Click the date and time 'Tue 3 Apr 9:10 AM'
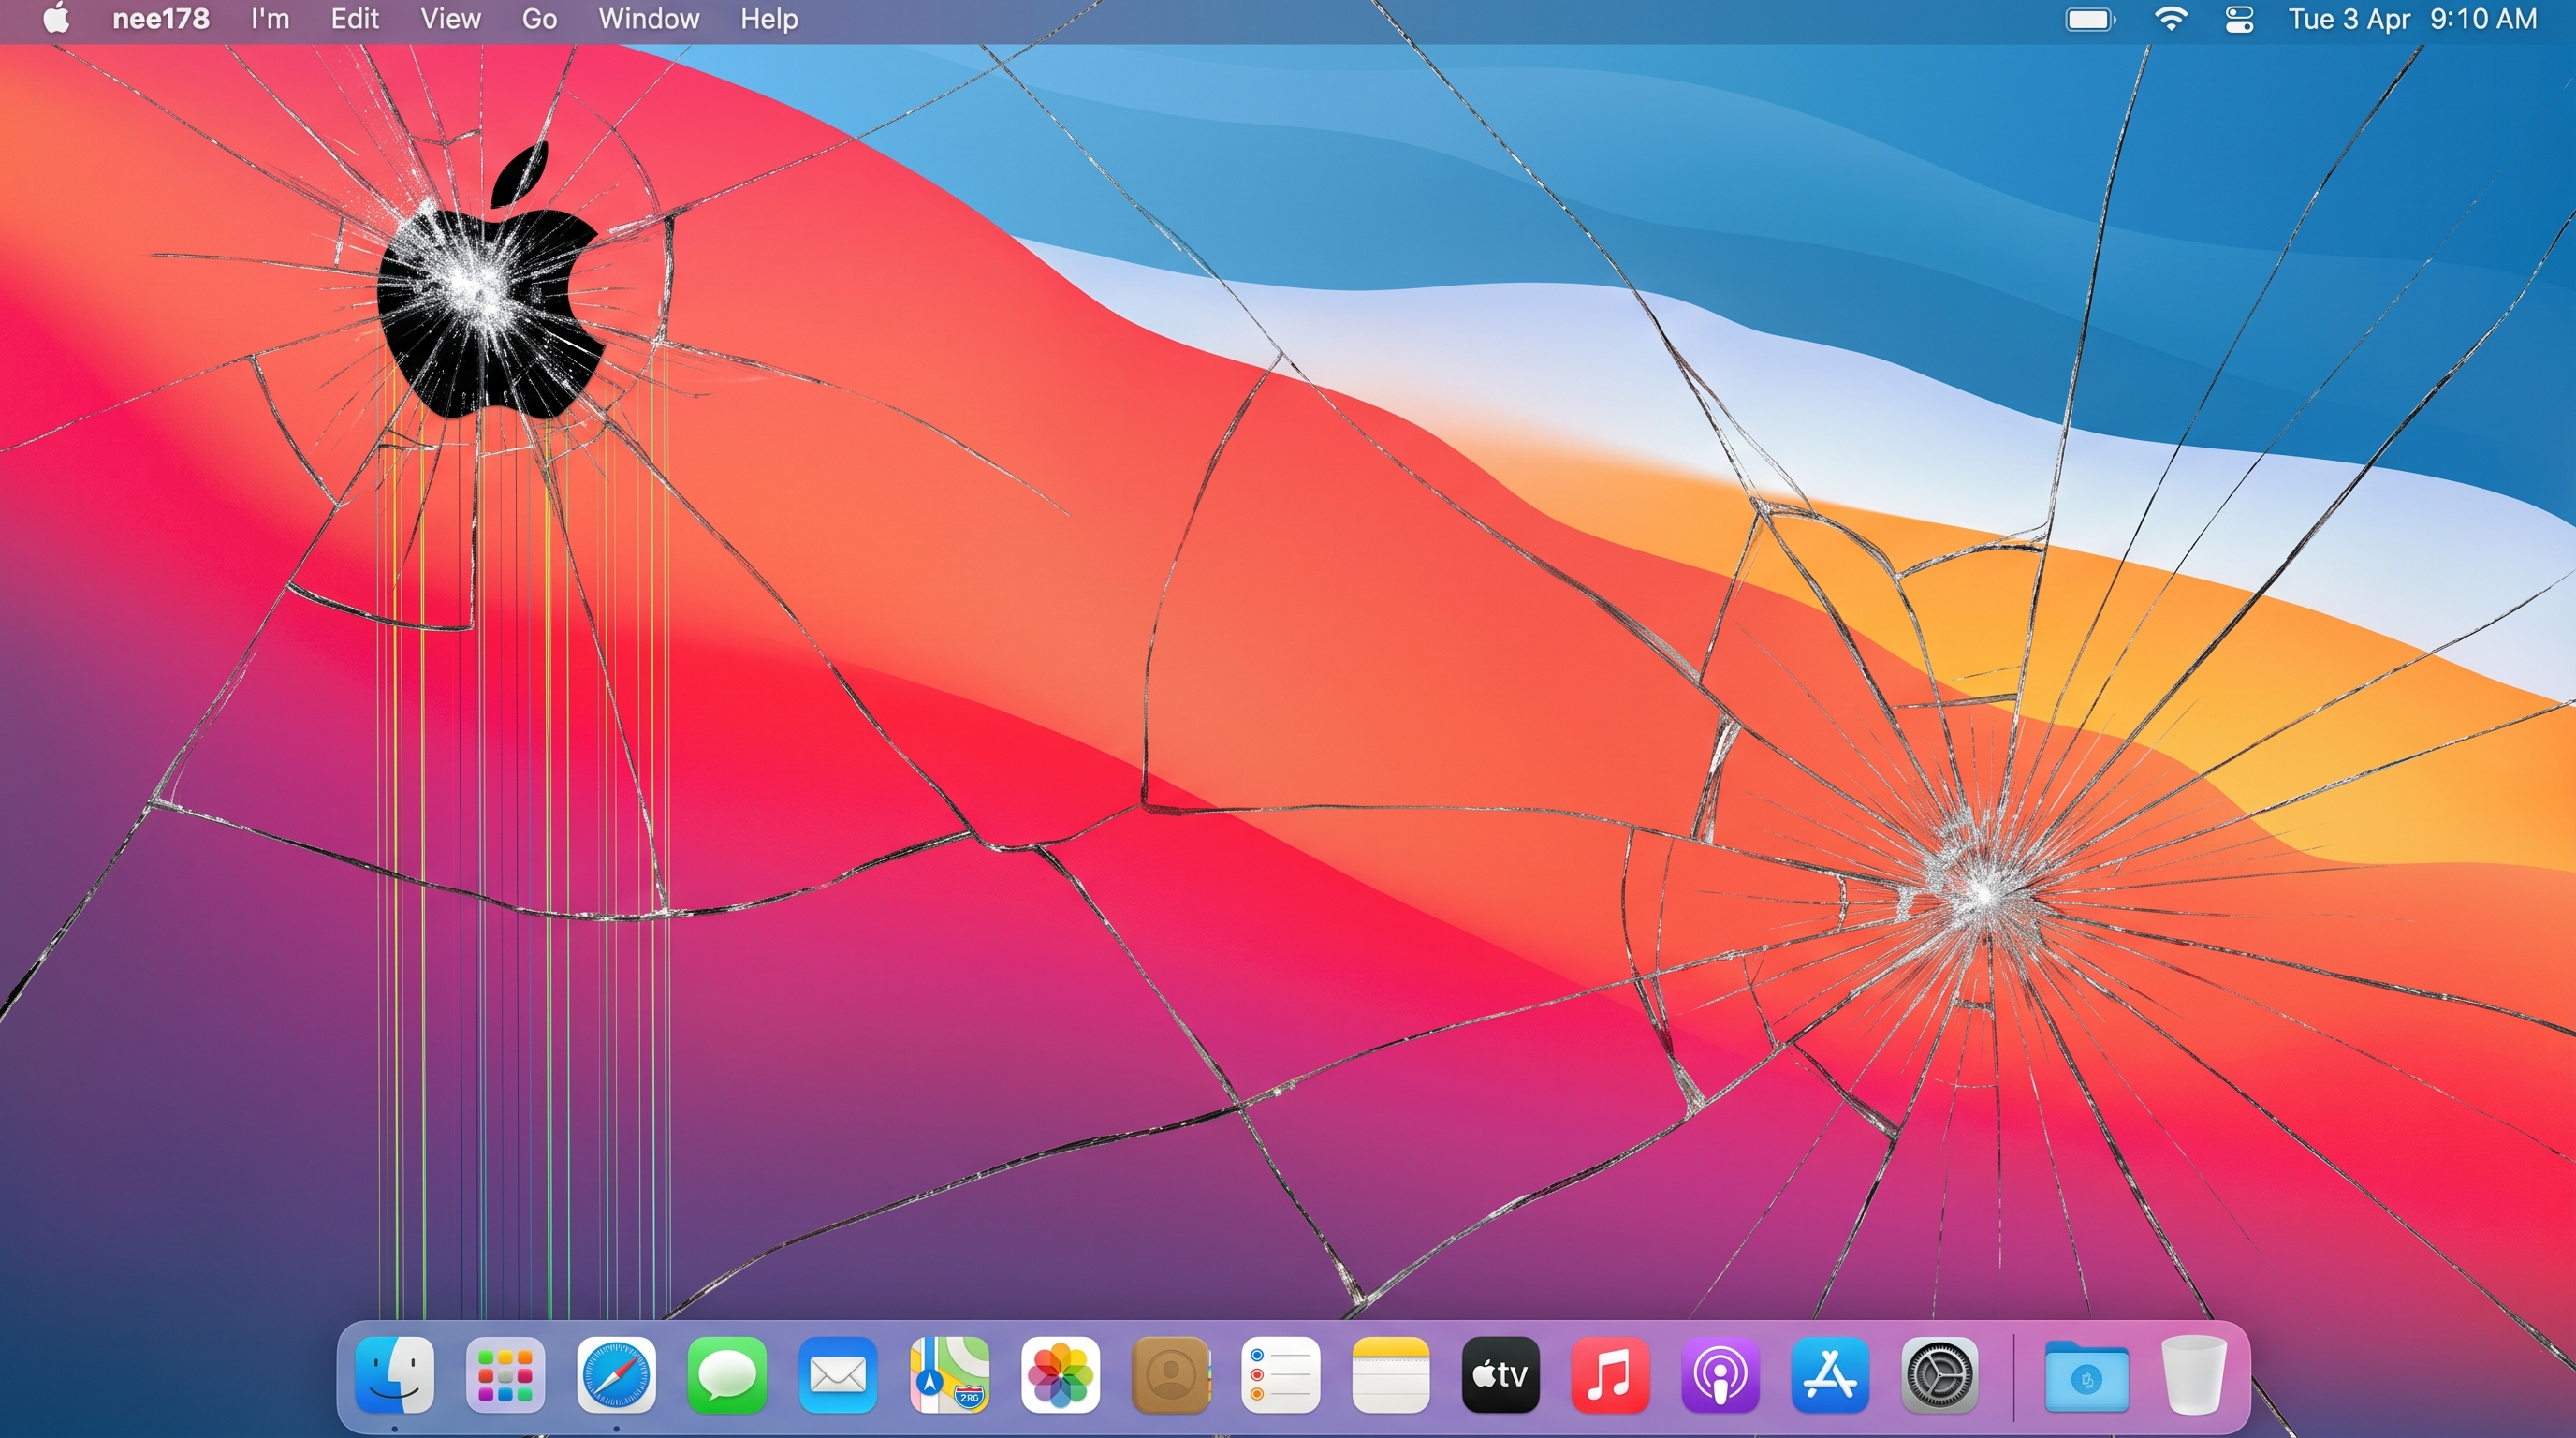Screen dimensions: 2576x1438 (2412, 19)
